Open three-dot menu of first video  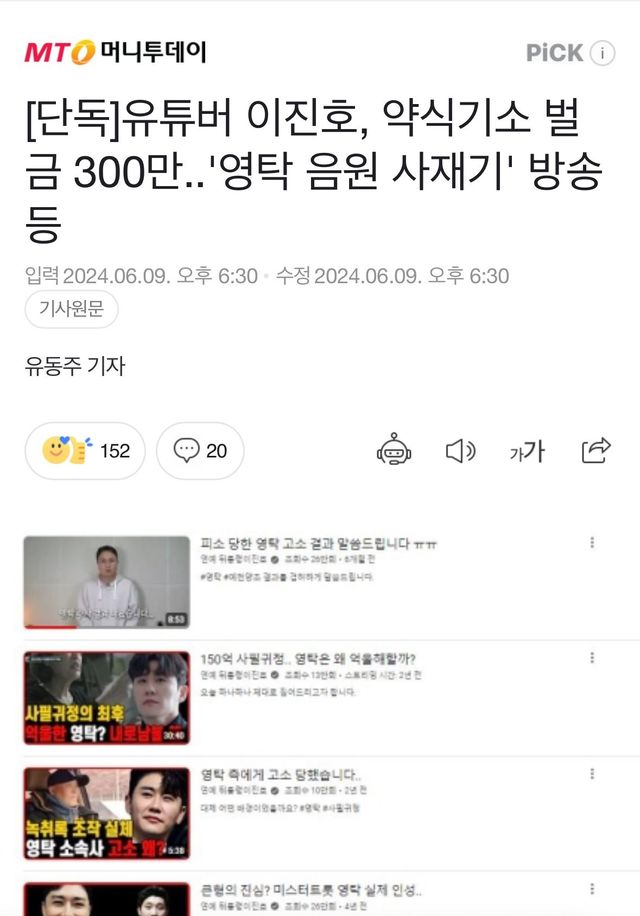tap(592, 542)
